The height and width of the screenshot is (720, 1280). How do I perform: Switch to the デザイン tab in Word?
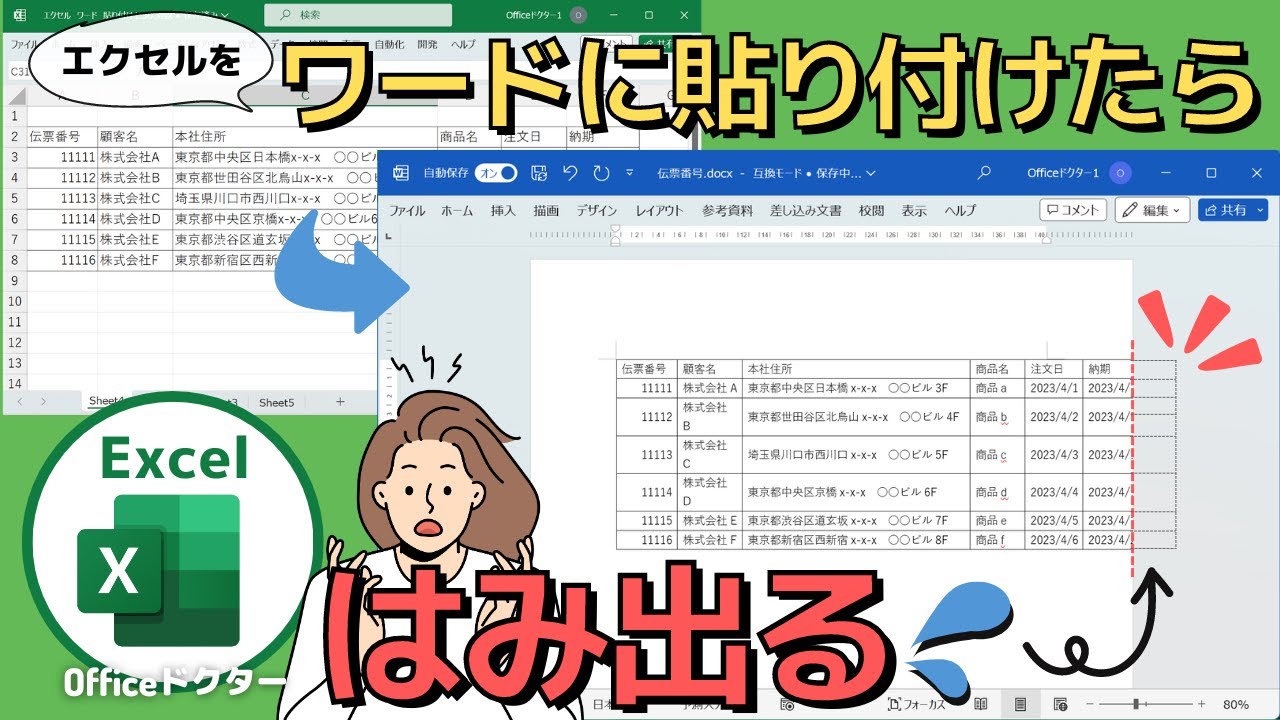tap(597, 211)
